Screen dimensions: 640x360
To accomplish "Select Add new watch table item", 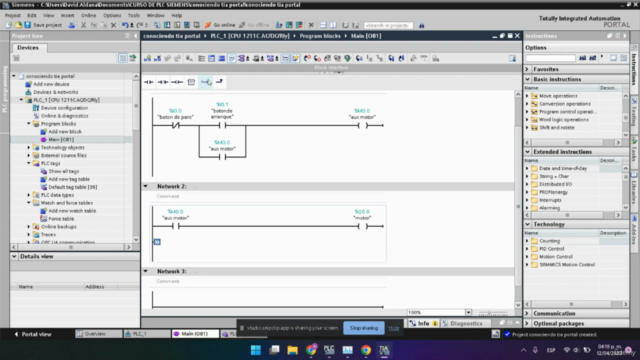I will pyautogui.click(x=72, y=211).
